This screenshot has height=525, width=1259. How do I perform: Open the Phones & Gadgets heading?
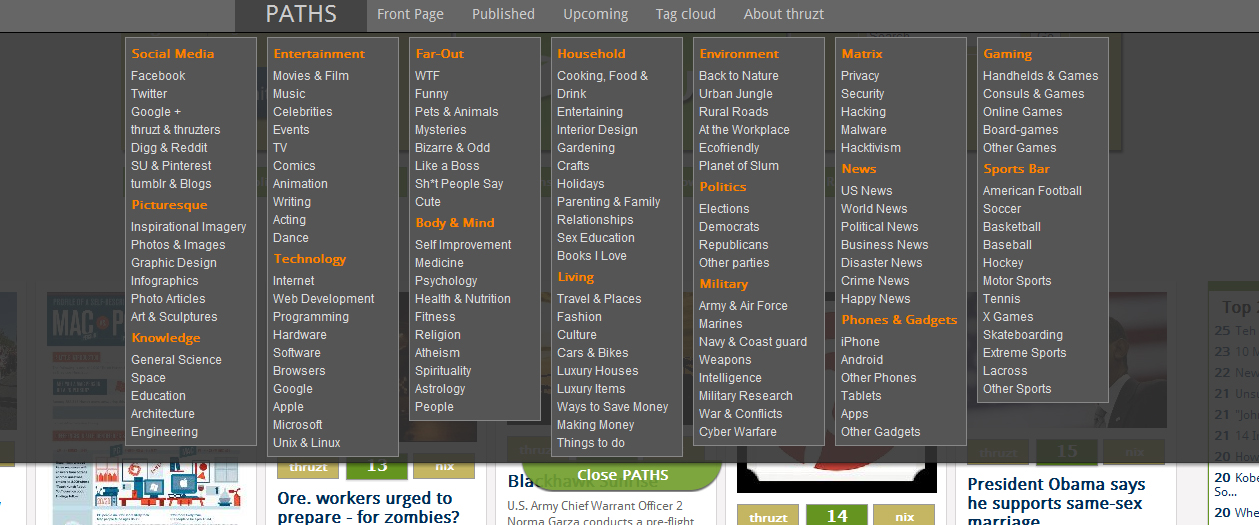[899, 320]
